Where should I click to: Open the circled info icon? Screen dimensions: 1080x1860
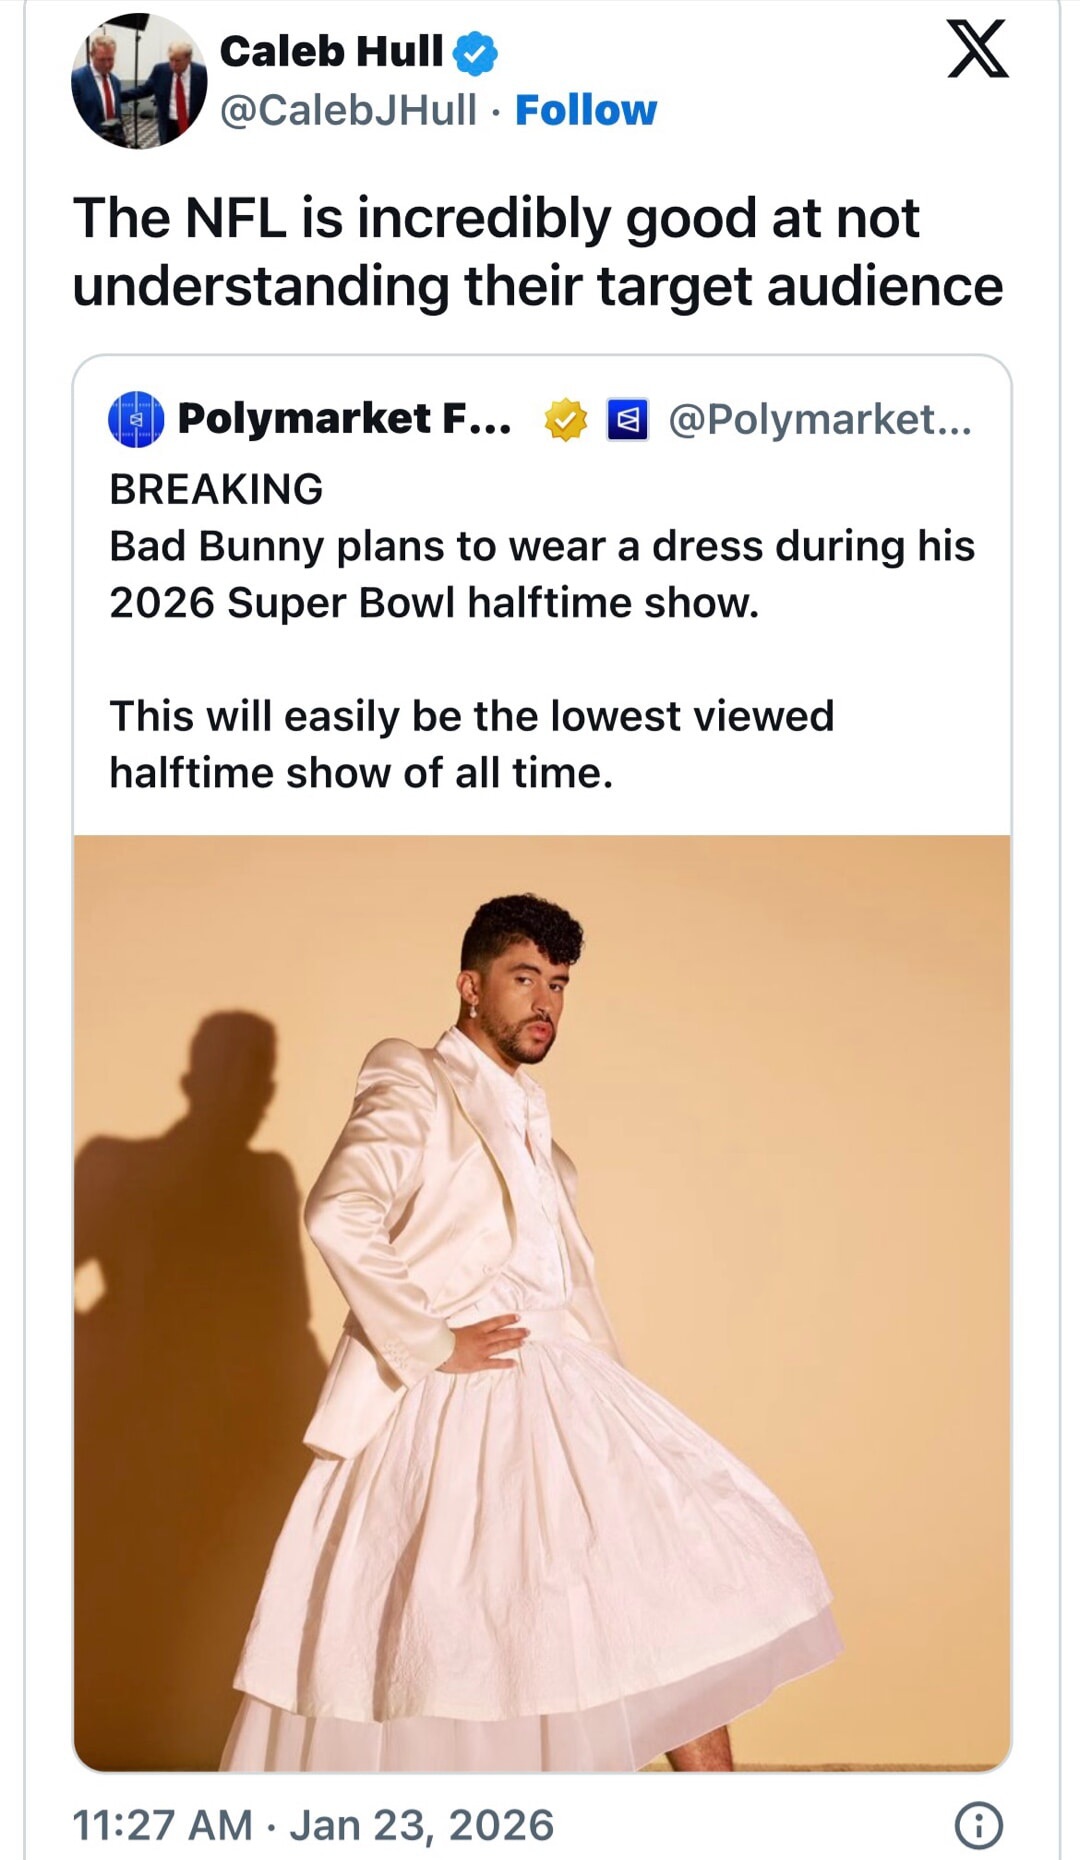click(978, 1825)
